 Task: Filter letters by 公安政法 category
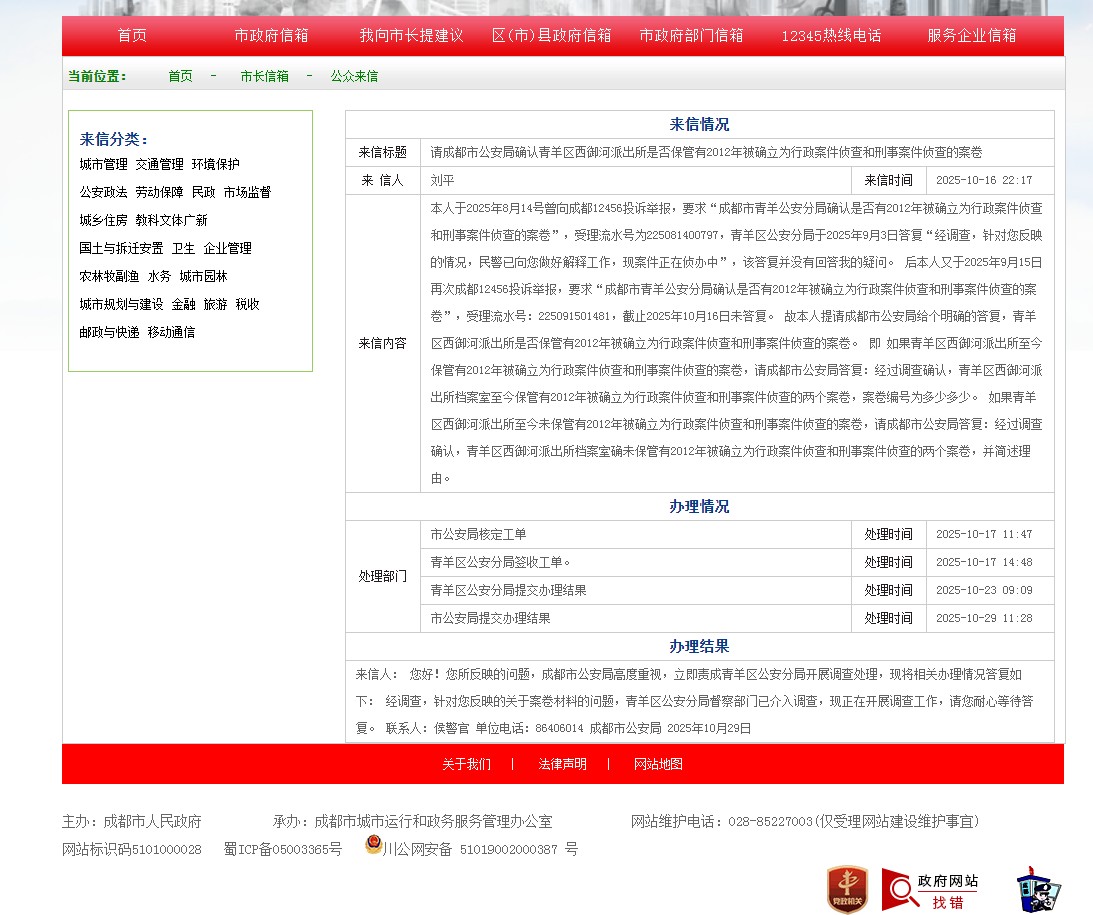pos(103,192)
